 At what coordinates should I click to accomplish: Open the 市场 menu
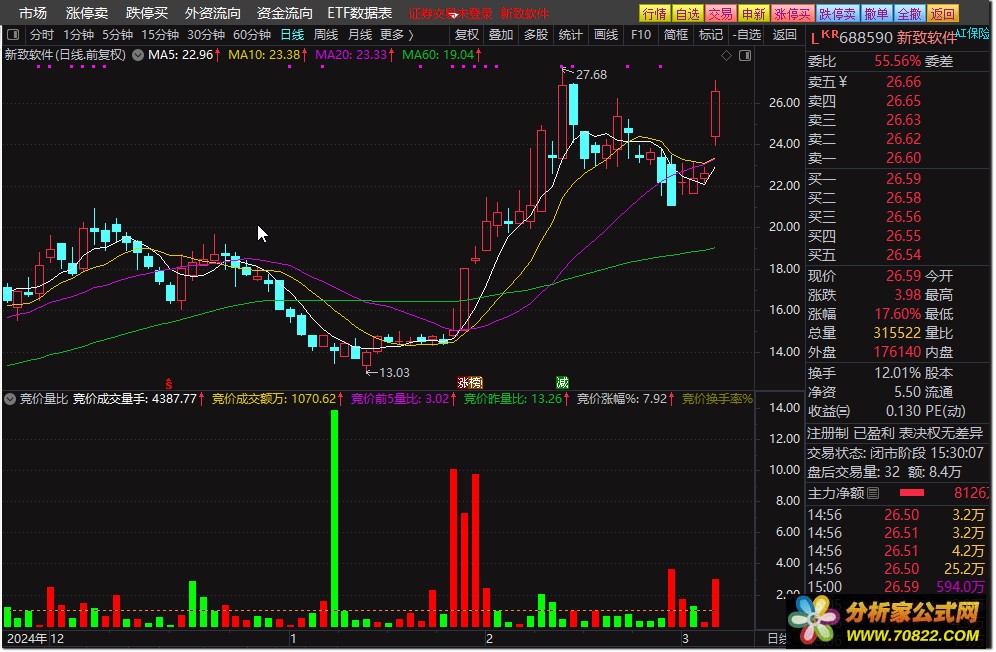coord(32,13)
